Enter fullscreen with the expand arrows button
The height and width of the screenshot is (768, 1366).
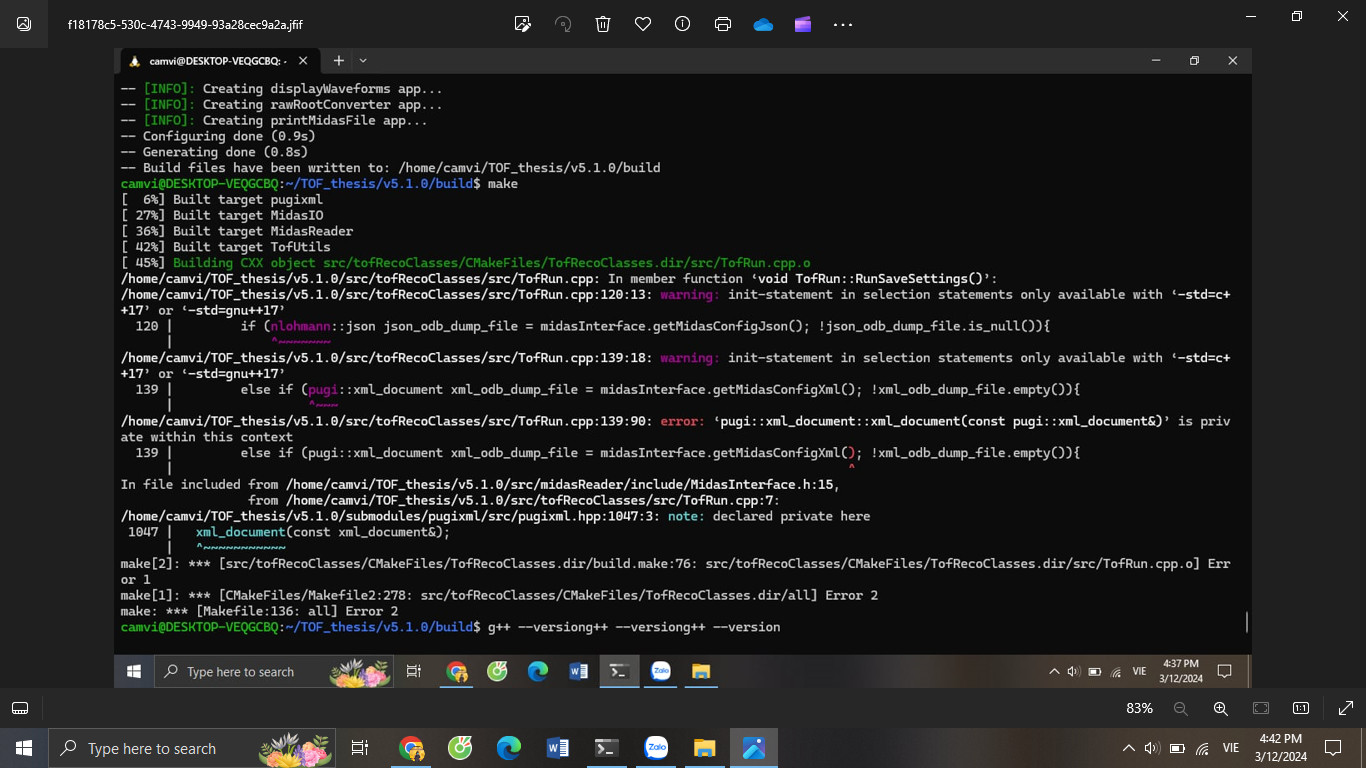(x=1346, y=708)
